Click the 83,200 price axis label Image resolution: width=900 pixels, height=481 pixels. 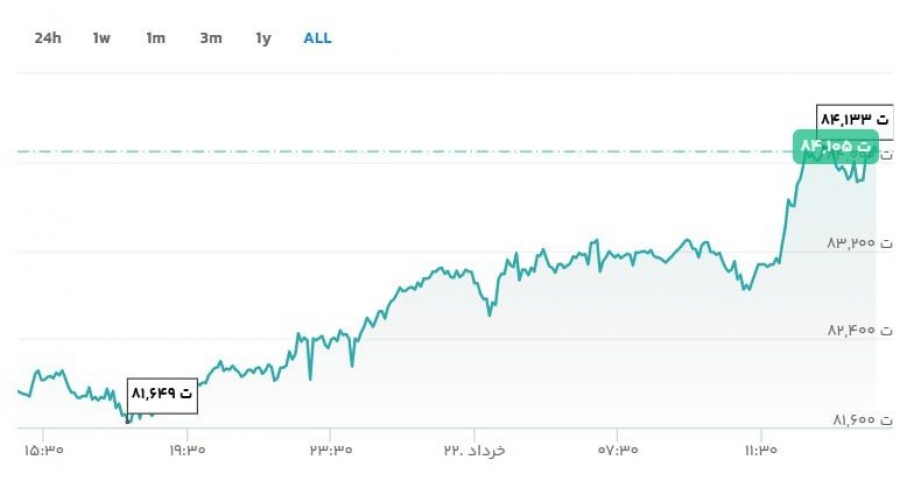pos(859,243)
